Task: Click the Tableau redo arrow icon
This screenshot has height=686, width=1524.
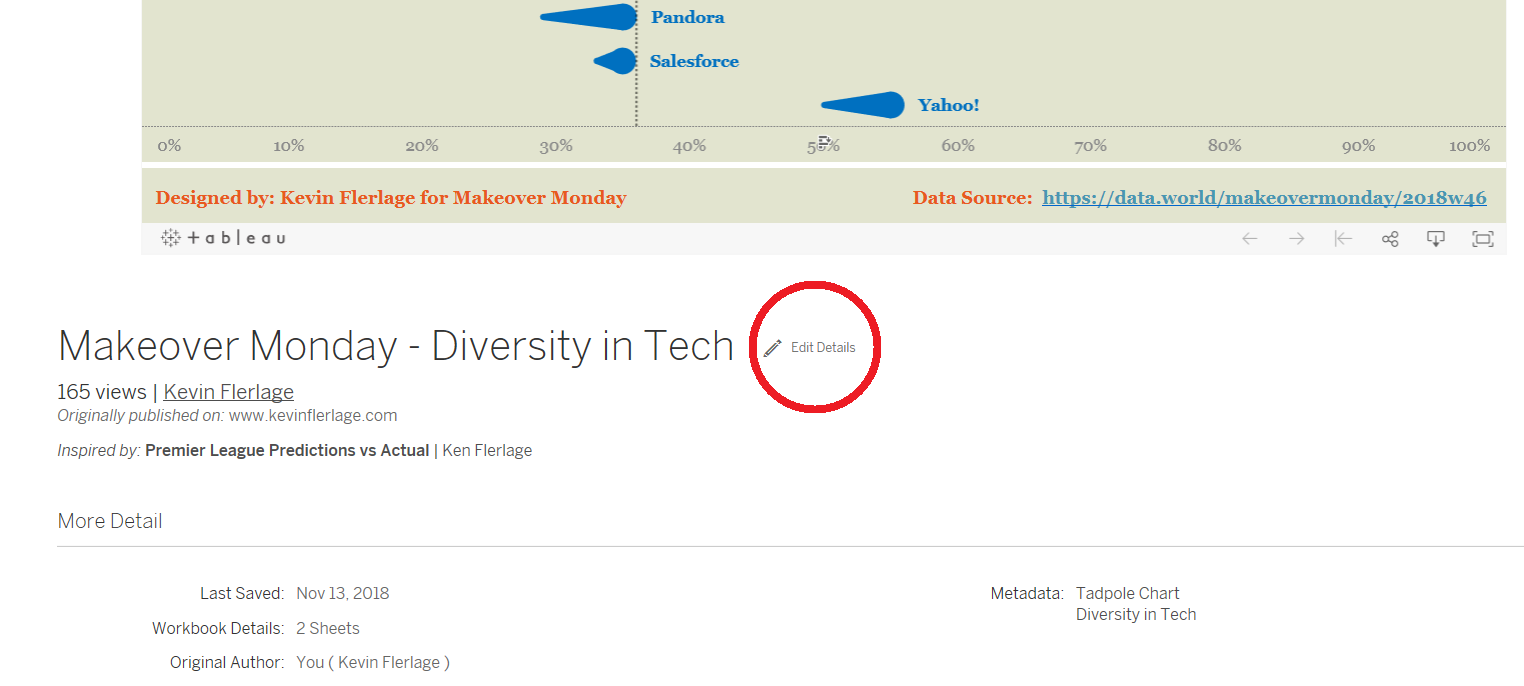Action: [x=1296, y=238]
